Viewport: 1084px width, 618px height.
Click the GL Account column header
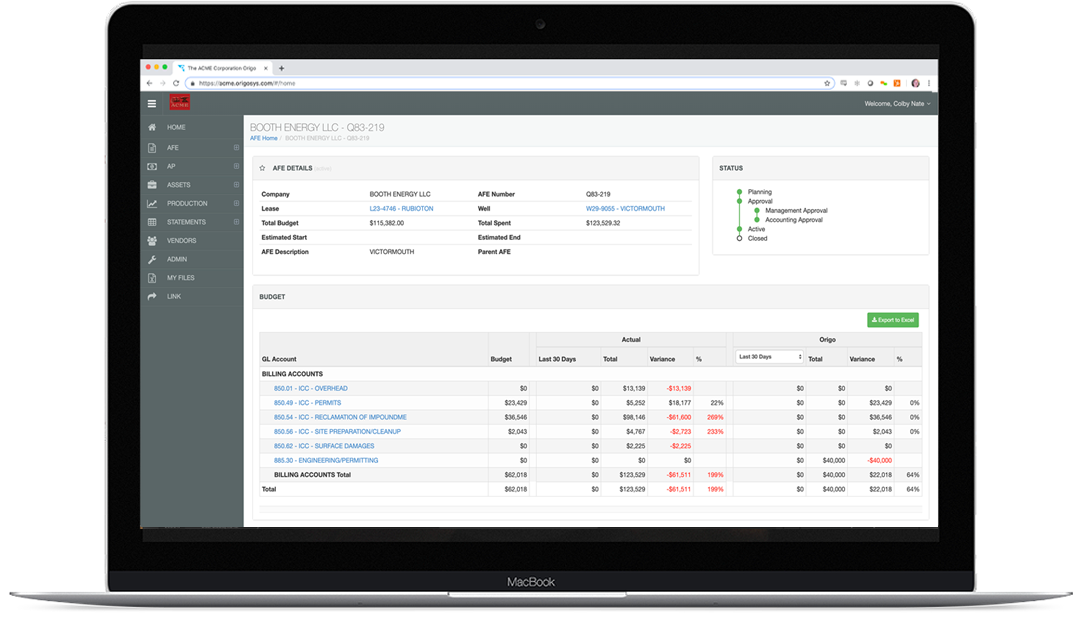pos(279,359)
